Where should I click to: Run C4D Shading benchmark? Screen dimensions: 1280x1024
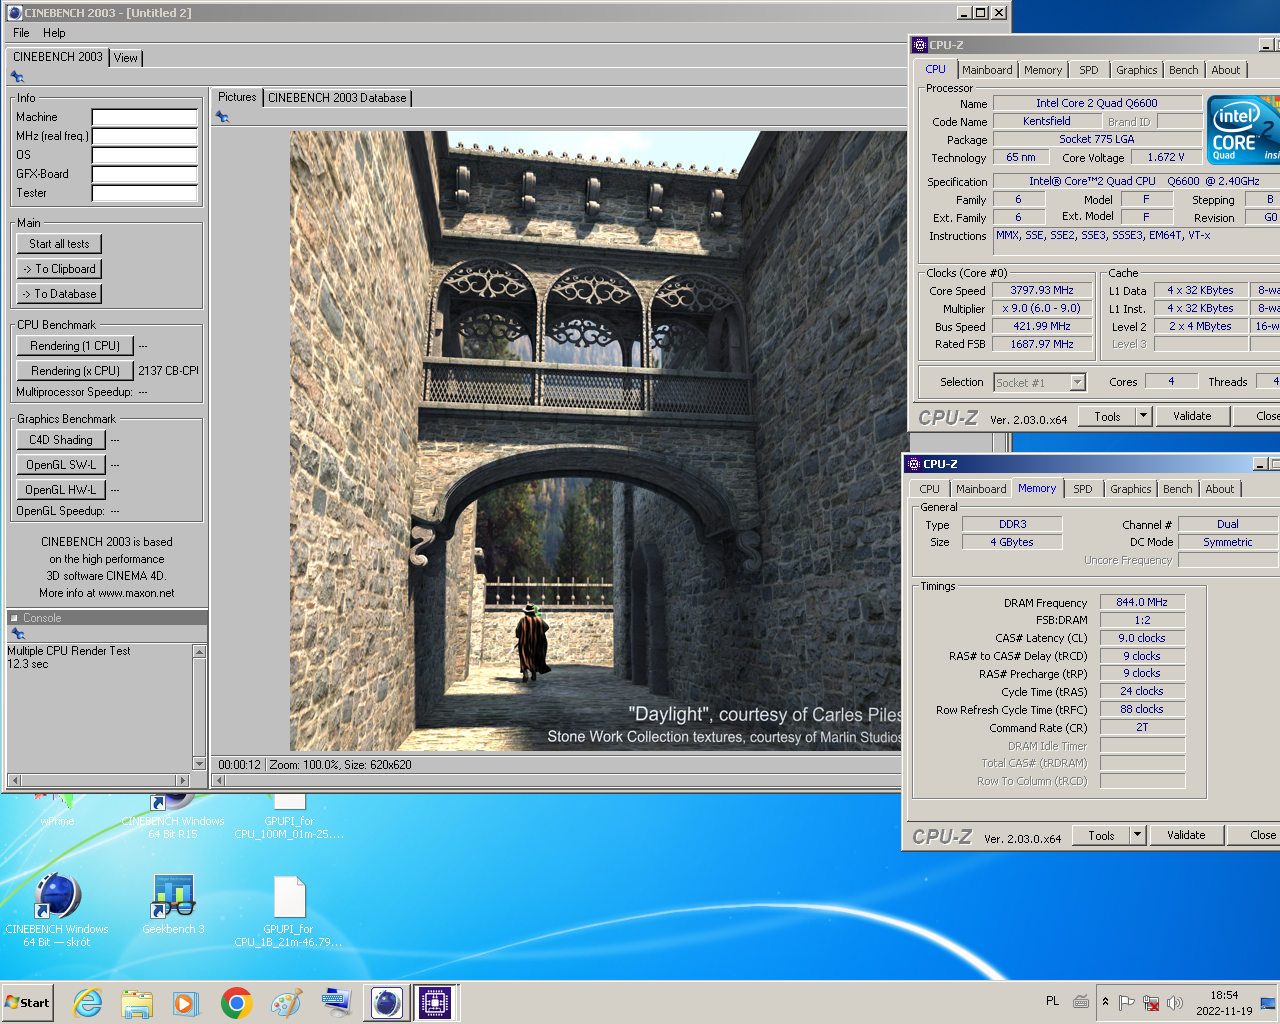61,440
